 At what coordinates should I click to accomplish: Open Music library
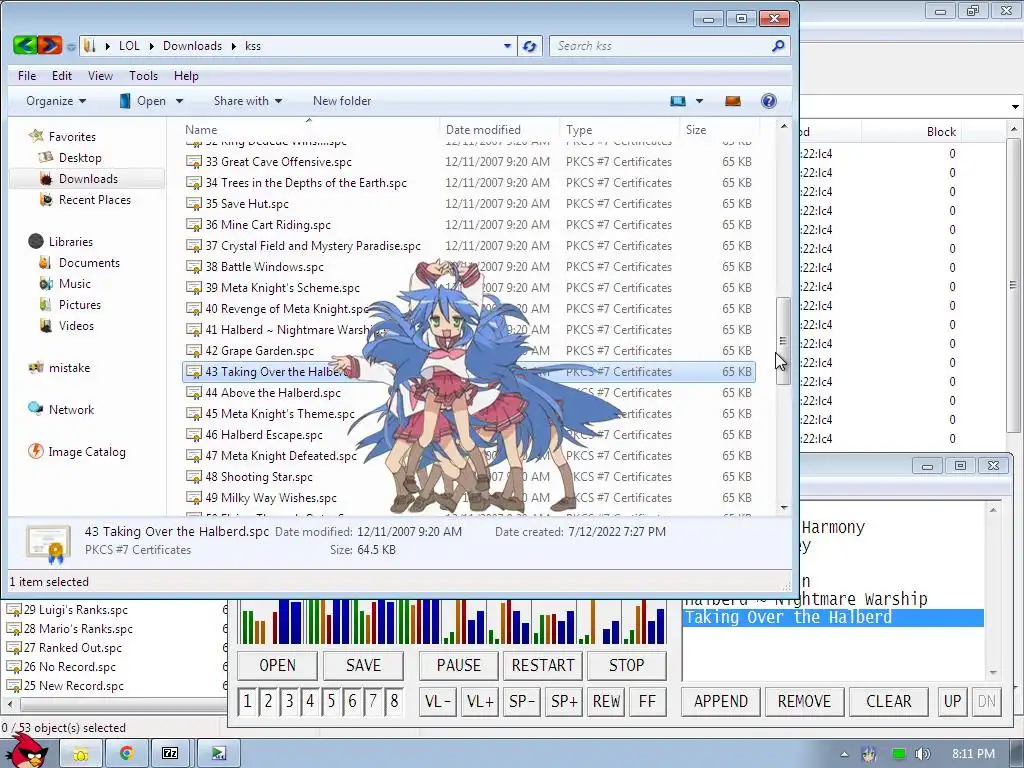74,283
